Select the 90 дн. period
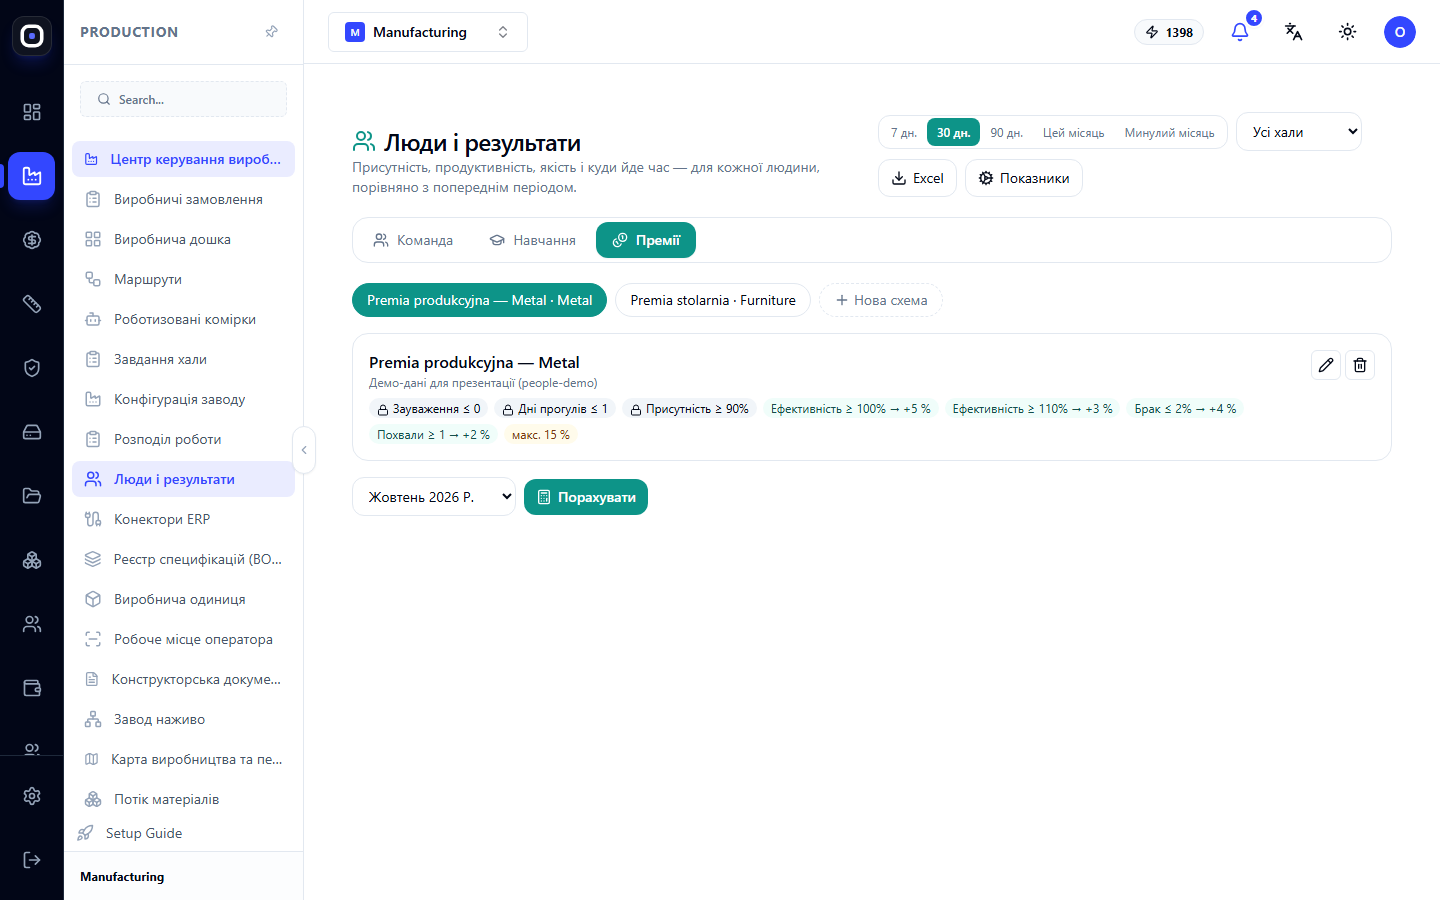This screenshot has height=900, width=1440. 1007,133
